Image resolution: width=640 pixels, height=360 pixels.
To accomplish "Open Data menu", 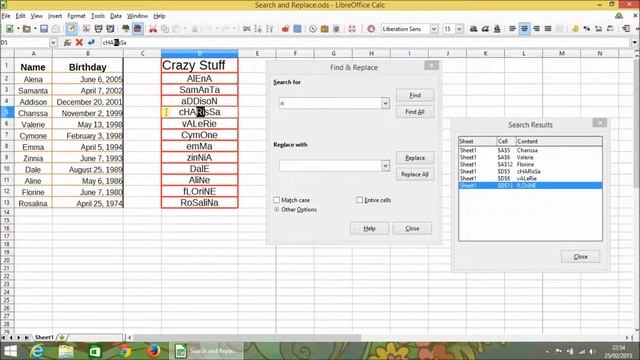I will pos(116,16).
